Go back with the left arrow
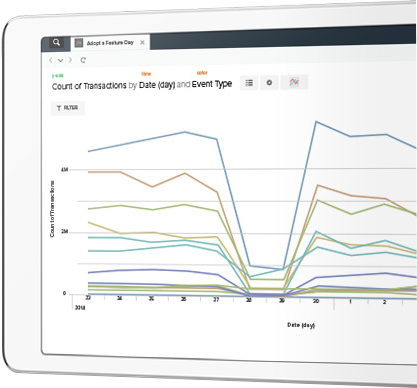 pos(51,60)
